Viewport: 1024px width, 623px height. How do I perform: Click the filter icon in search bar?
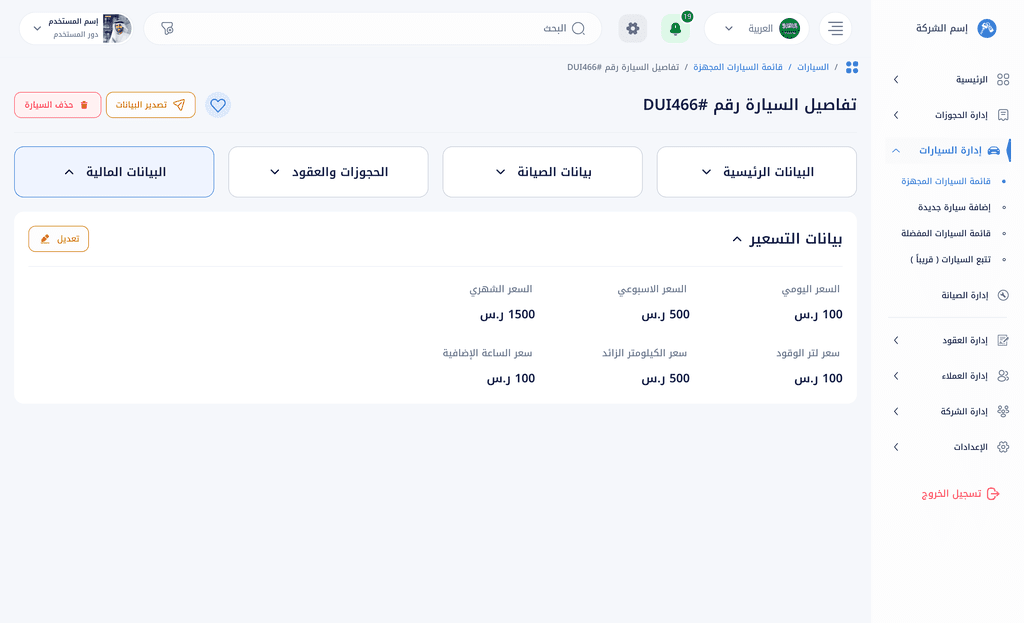coord(167,29)
